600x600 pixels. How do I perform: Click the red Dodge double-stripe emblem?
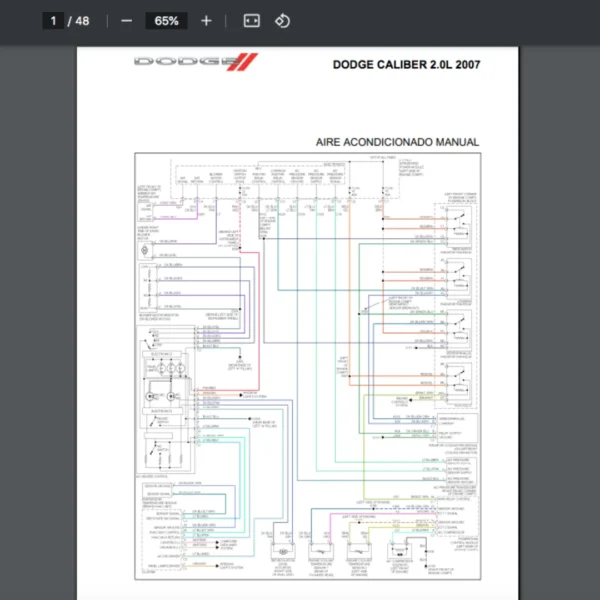point(248,63)
